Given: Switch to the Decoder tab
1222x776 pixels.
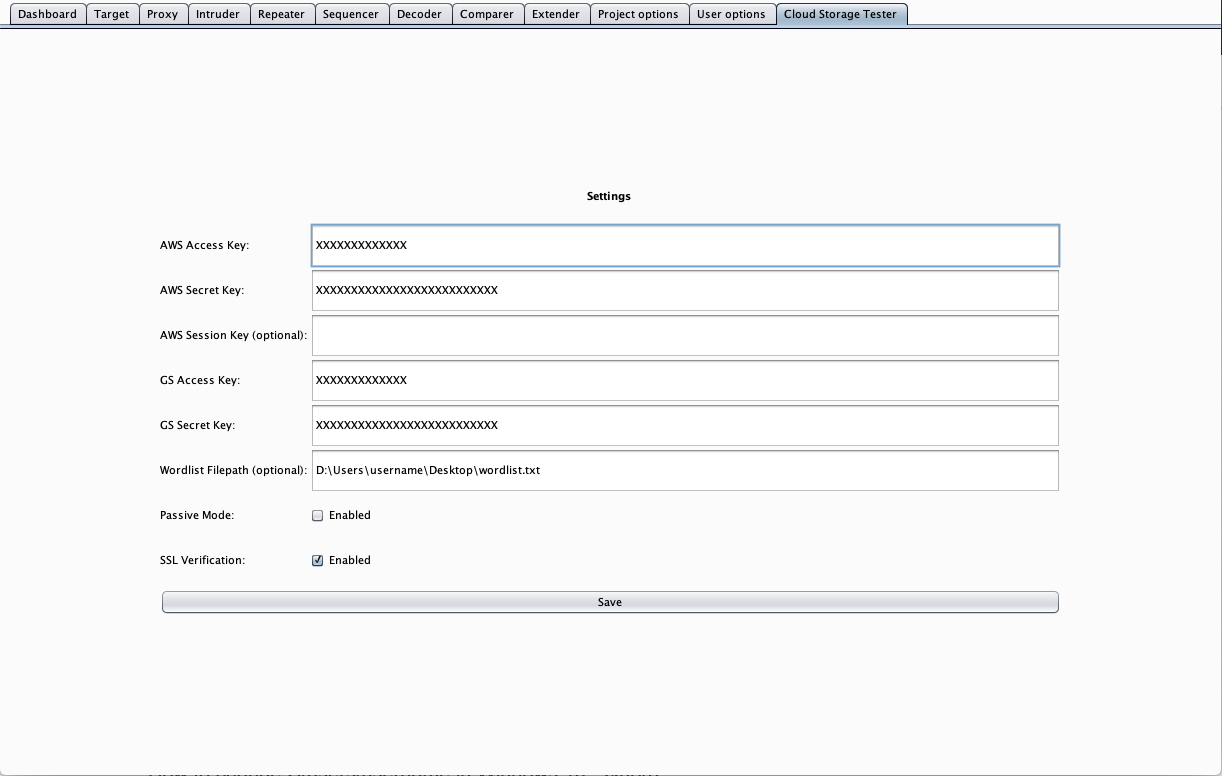Looking at the screenshot, I should tap(420, 14).
